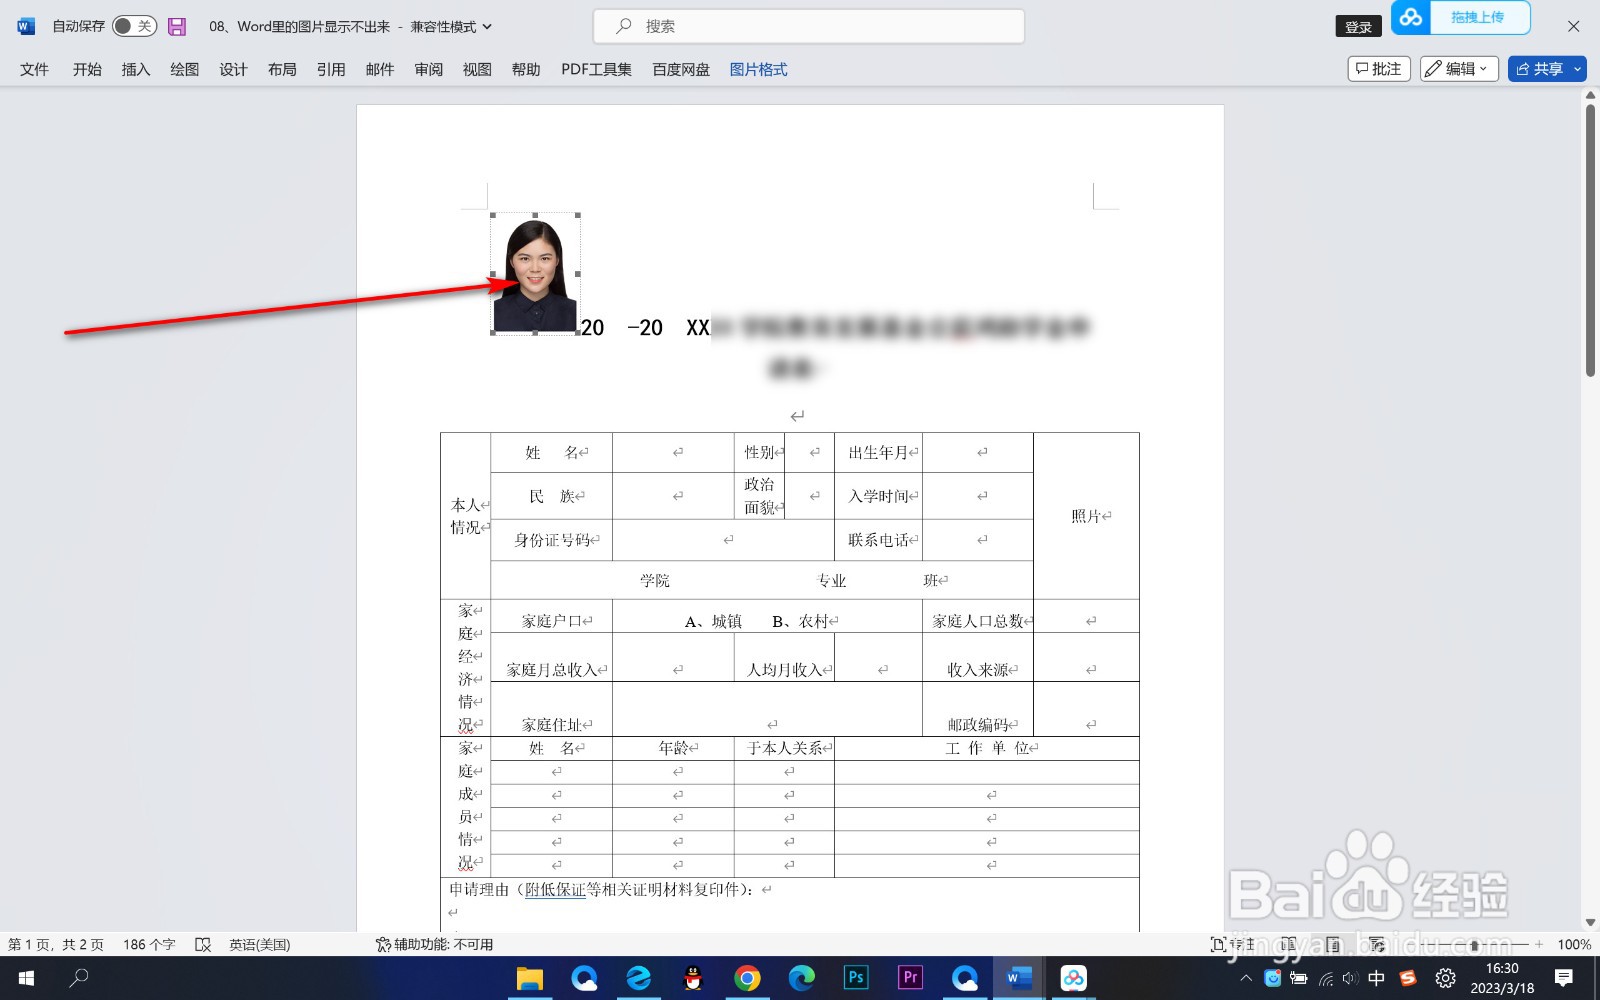Switch input method via 中 tray indicator
1600x1000 pixels.
pyautogui.click(x=1376, y=978)
